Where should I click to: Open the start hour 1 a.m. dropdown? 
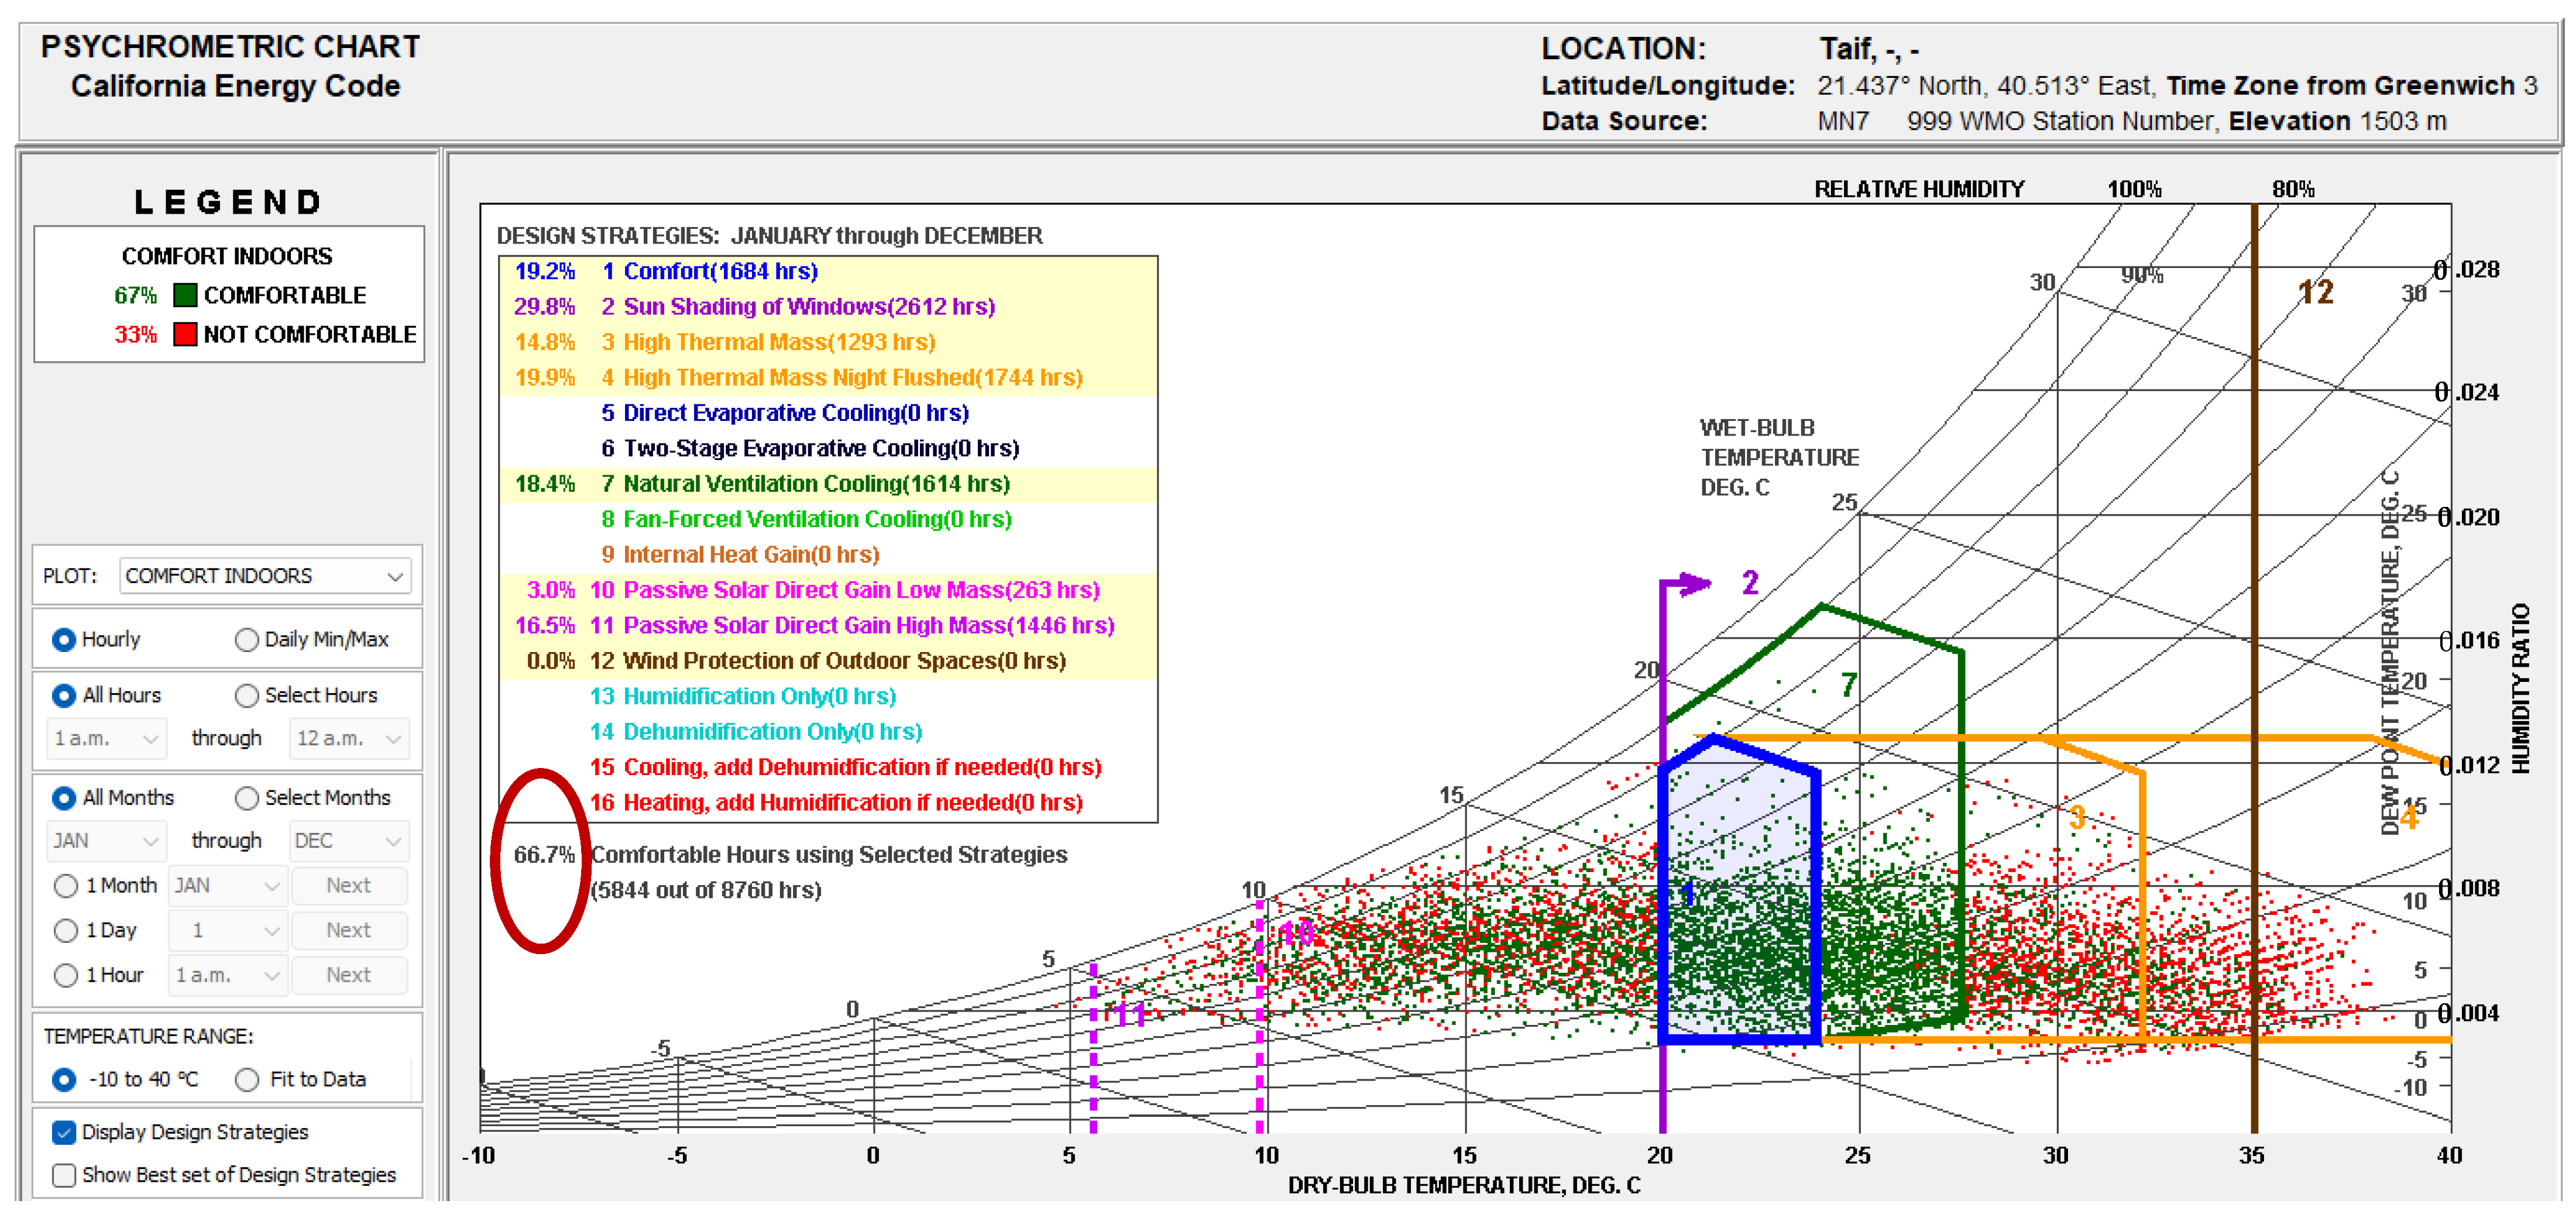click(106, 739)
